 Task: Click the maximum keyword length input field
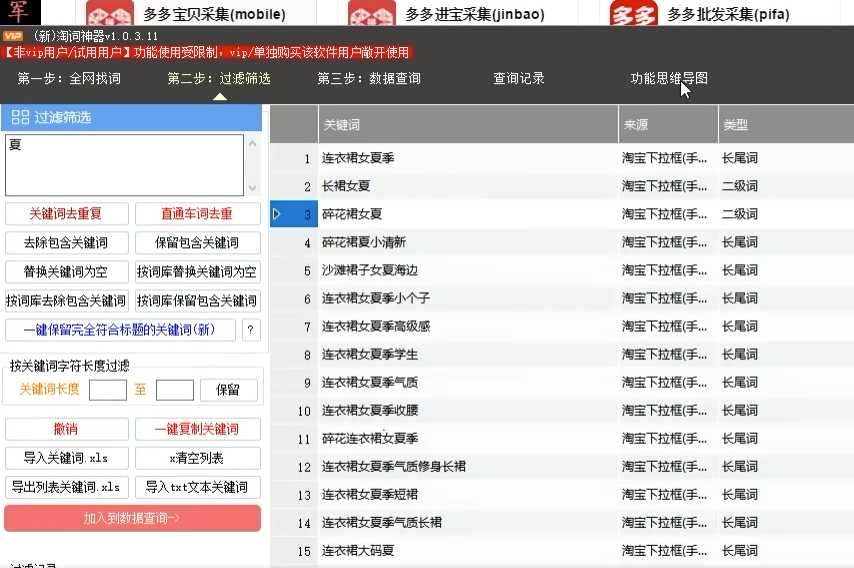175,390
